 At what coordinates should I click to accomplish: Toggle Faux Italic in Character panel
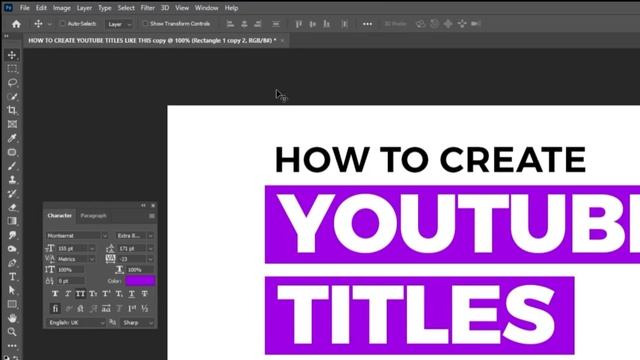68,293
